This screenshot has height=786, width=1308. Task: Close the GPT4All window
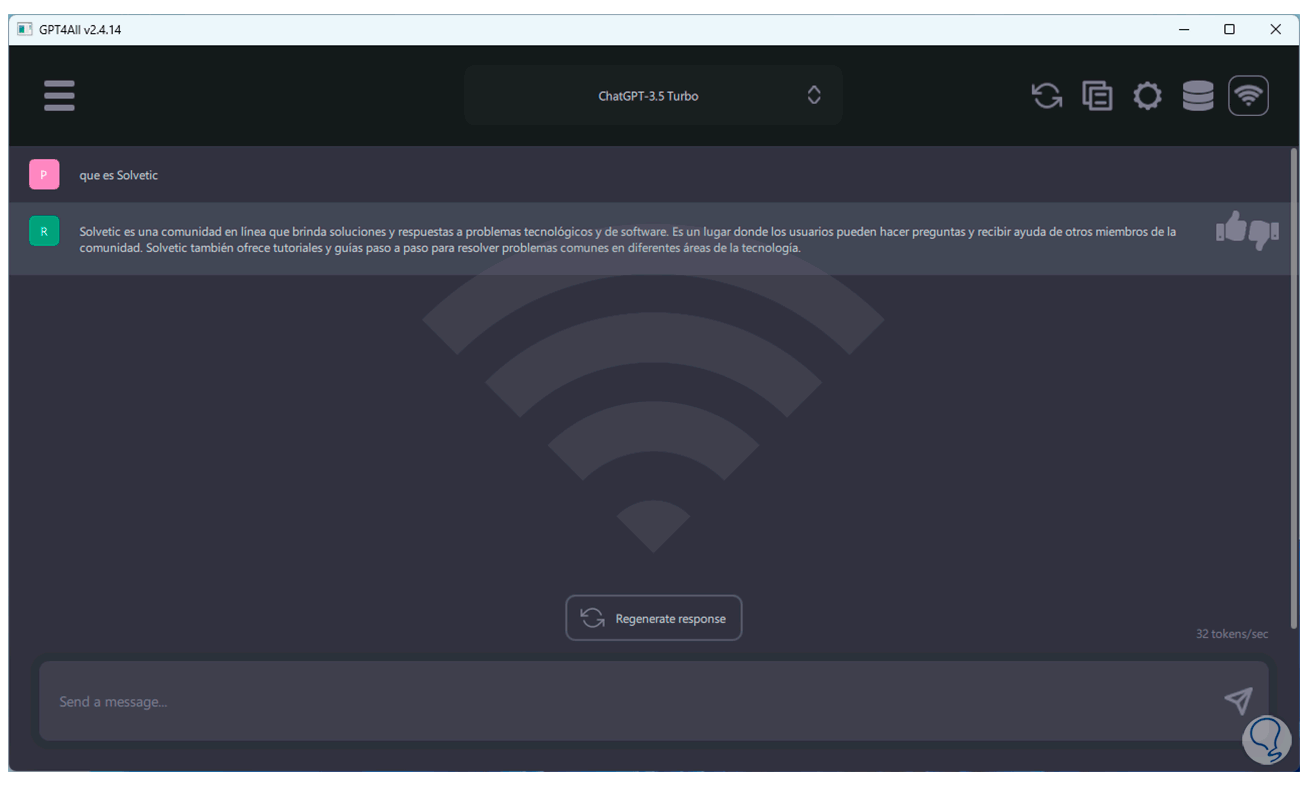[1276, 30]
